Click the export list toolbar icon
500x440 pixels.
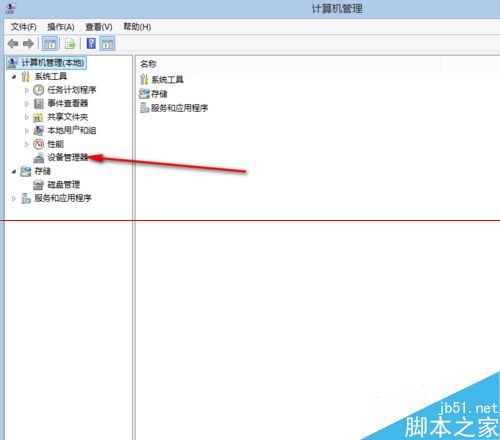click(70, 44)
